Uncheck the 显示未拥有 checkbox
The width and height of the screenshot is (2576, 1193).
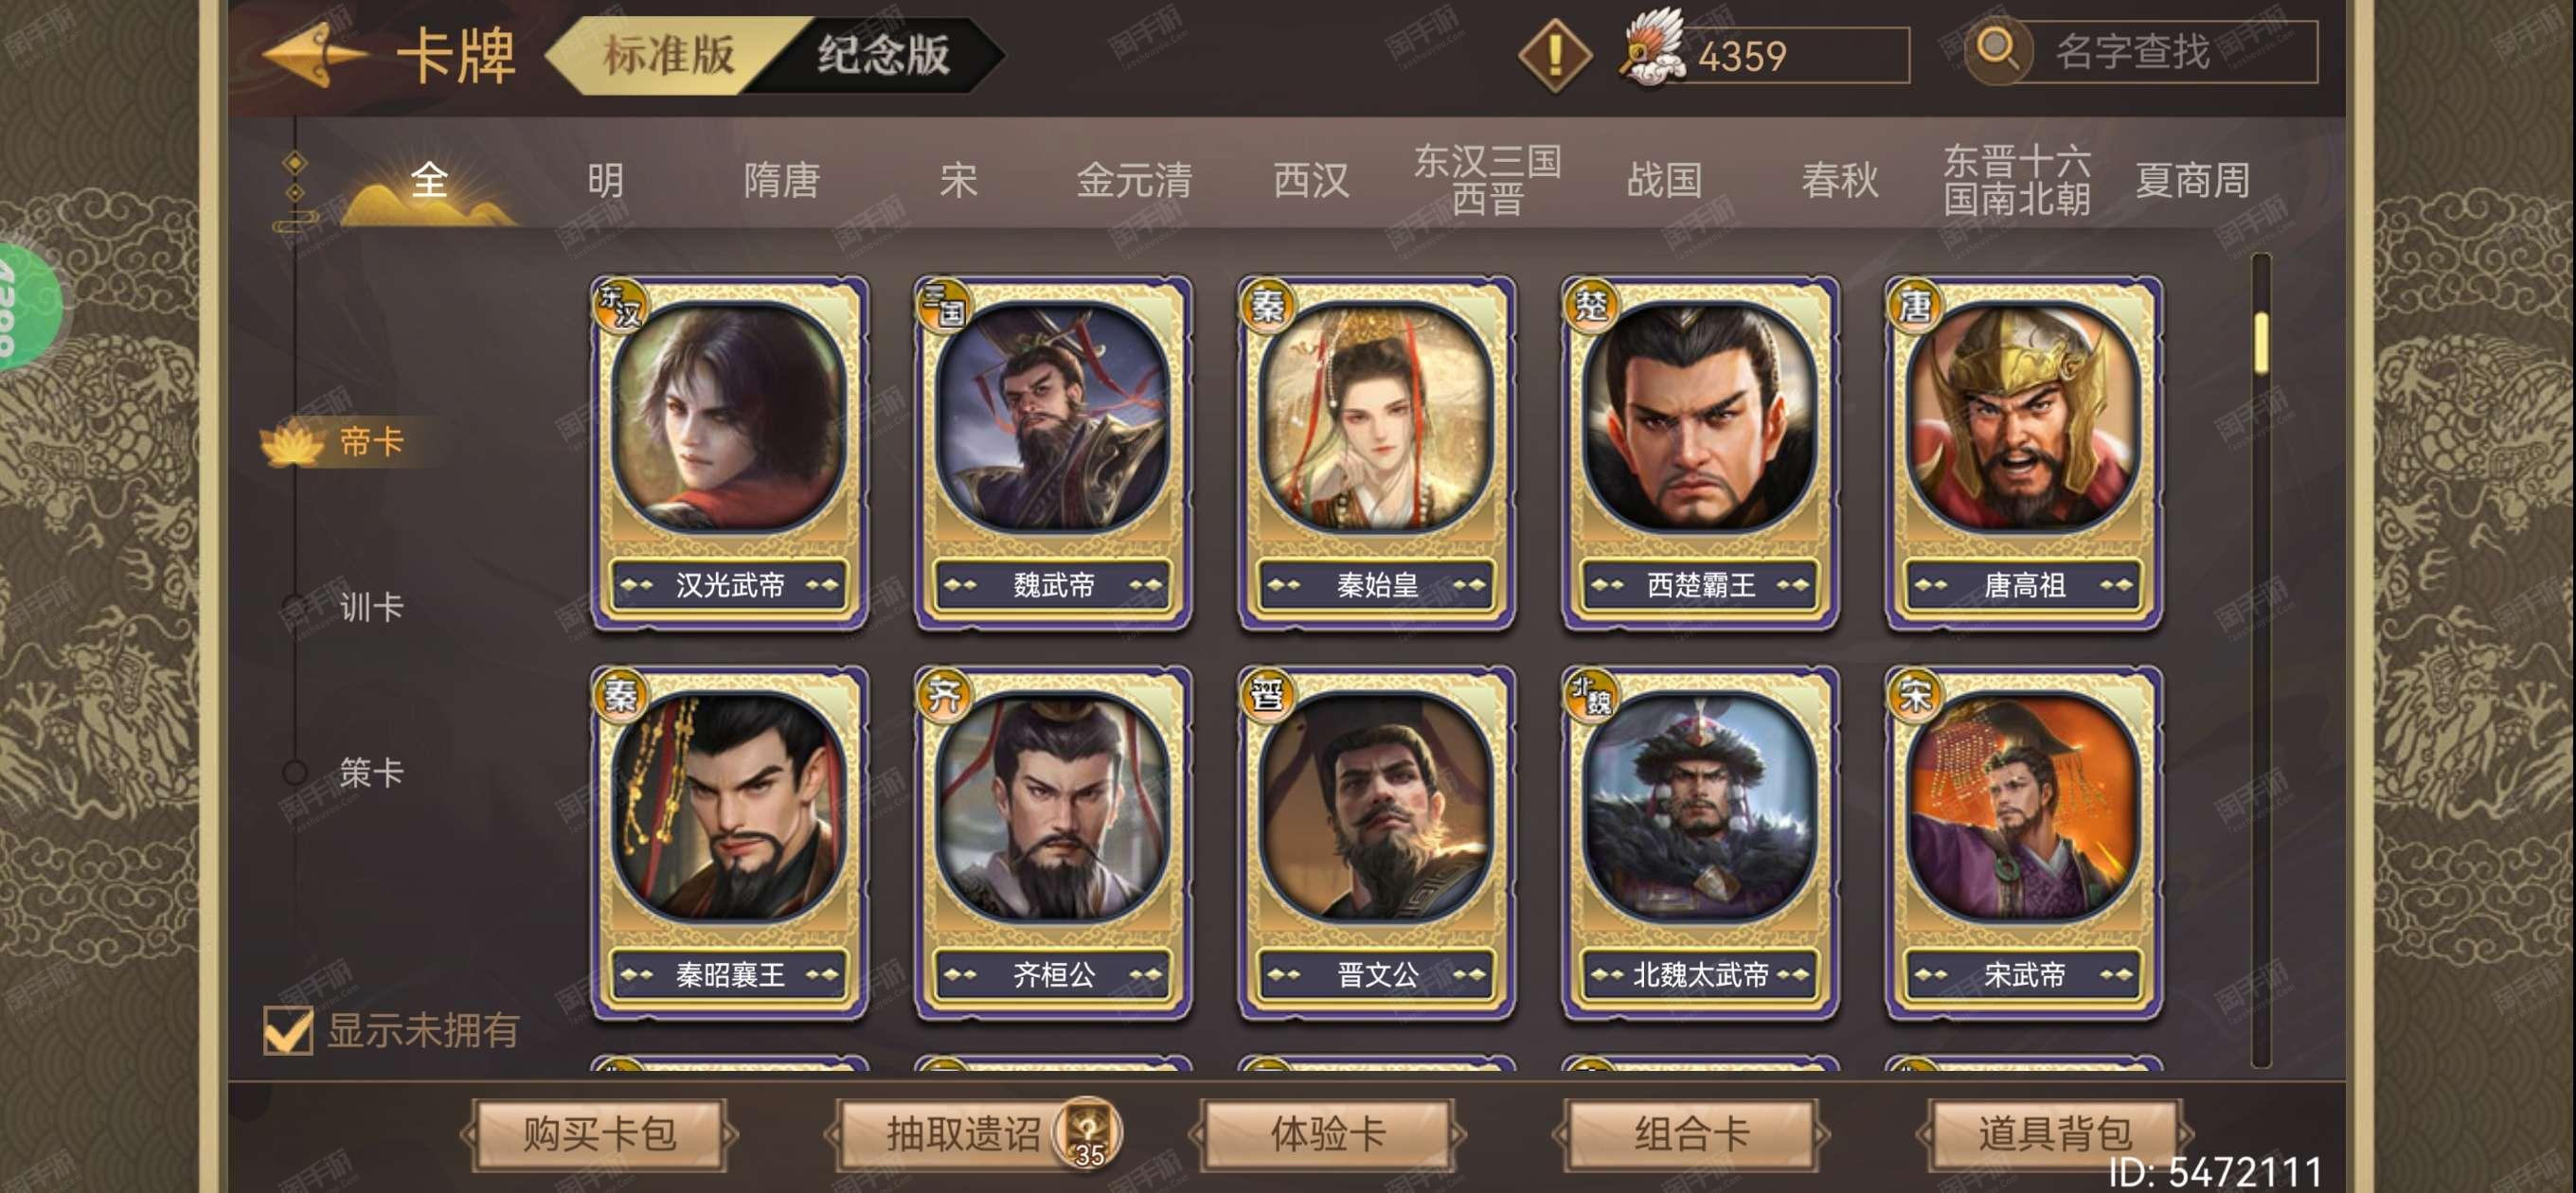pyautogui.click(x=288, y=1030)
